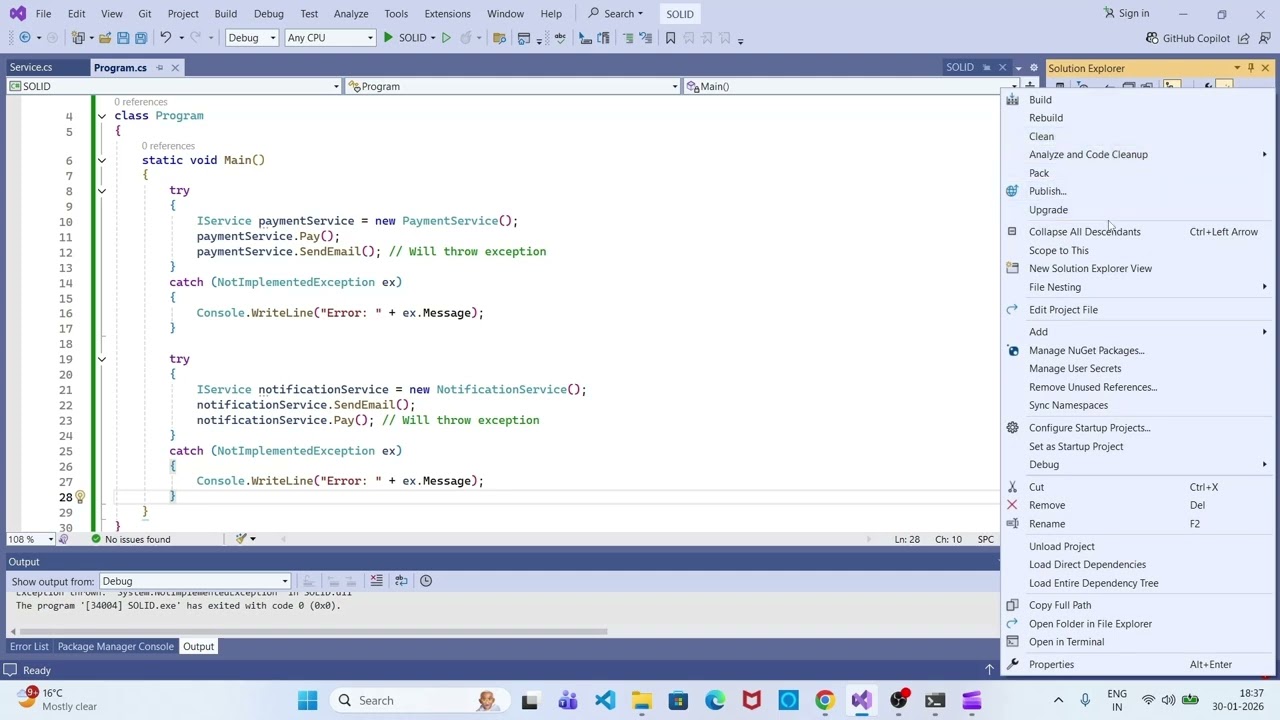Expand the File Nesting submenu

[x=1138, y=287]
